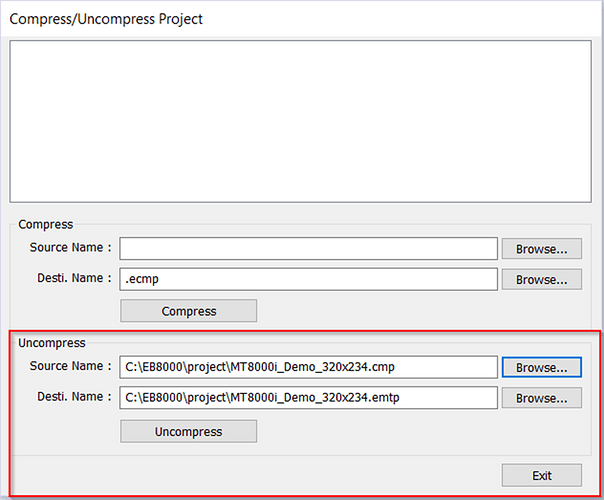Click inside the large empty output log box

tap(300, 120)
